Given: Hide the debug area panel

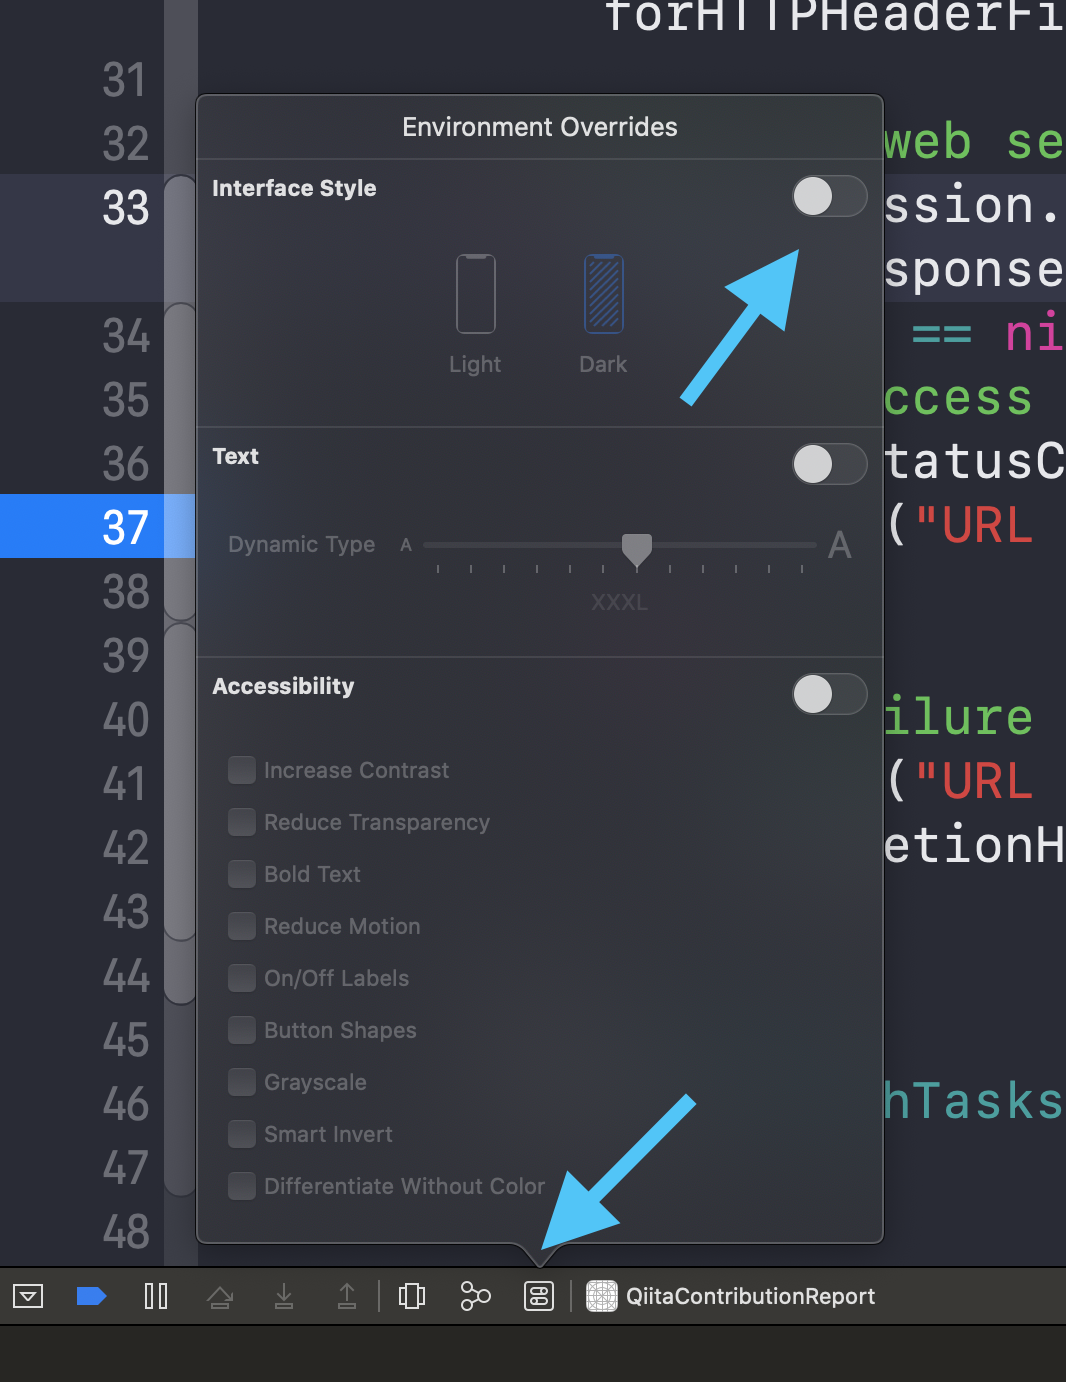Looking at the screenshot, I should pyautogui.click(x=30, y=1297).
